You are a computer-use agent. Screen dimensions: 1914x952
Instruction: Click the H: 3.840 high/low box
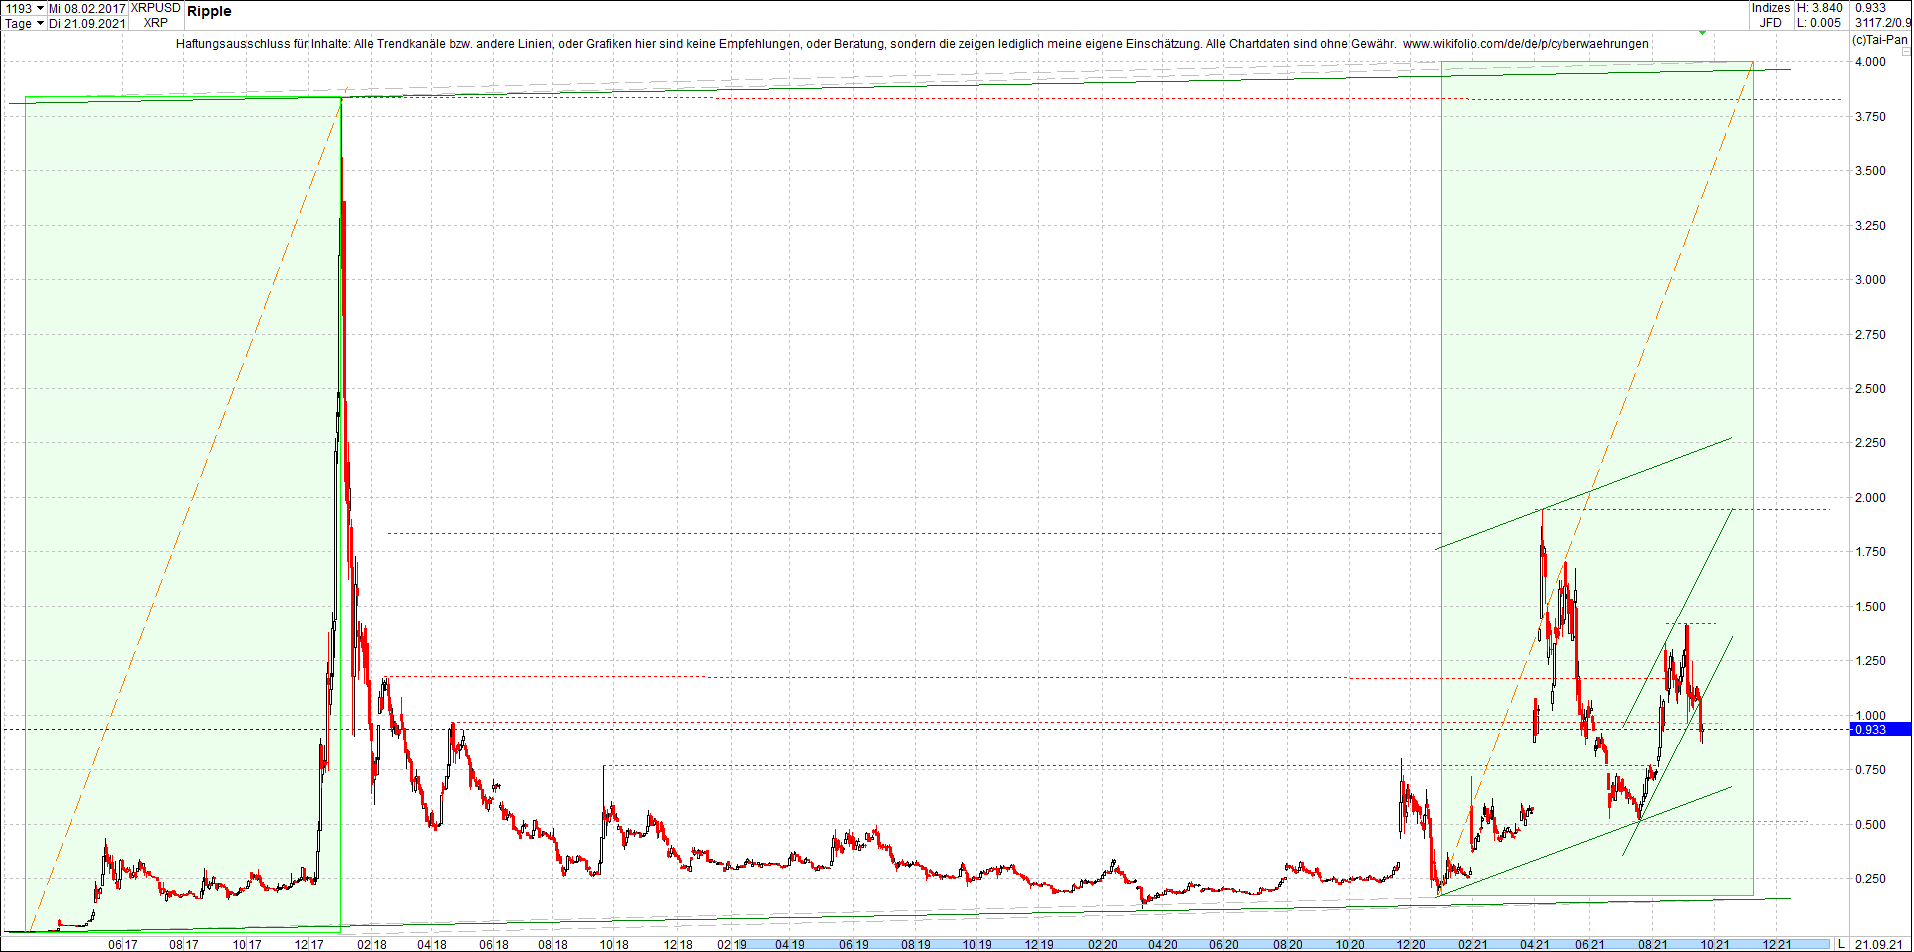pos(1820,15)
